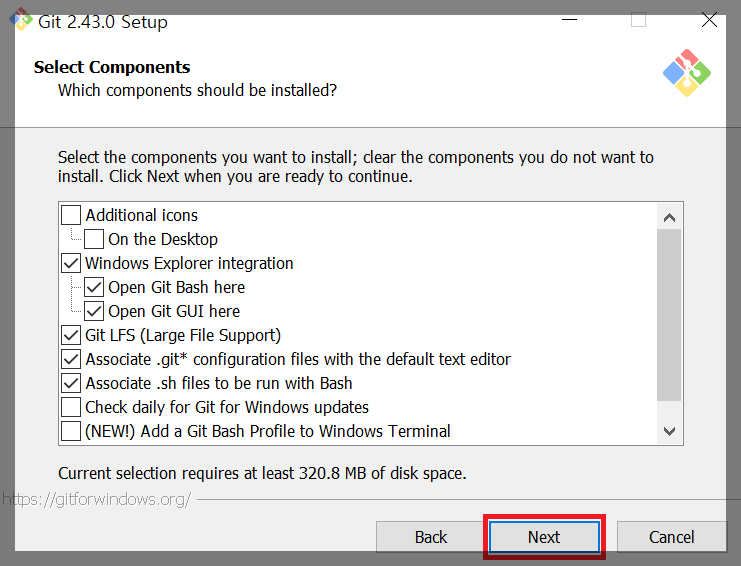The width and height of the screenshot is (741, 566).
Task: Click the scroll down arrow of component list
Action: pyautogui.click(x=669, y=431)
